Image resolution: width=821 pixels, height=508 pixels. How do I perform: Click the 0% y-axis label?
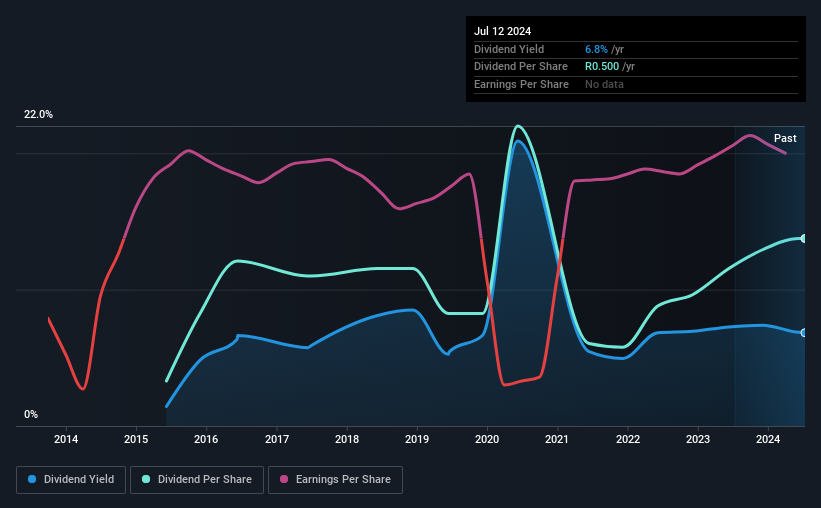(x=31, y=414)
